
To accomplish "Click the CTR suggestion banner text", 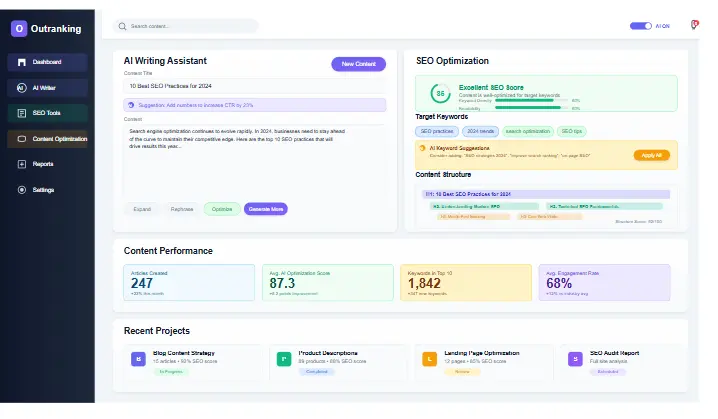I will 196,105.
